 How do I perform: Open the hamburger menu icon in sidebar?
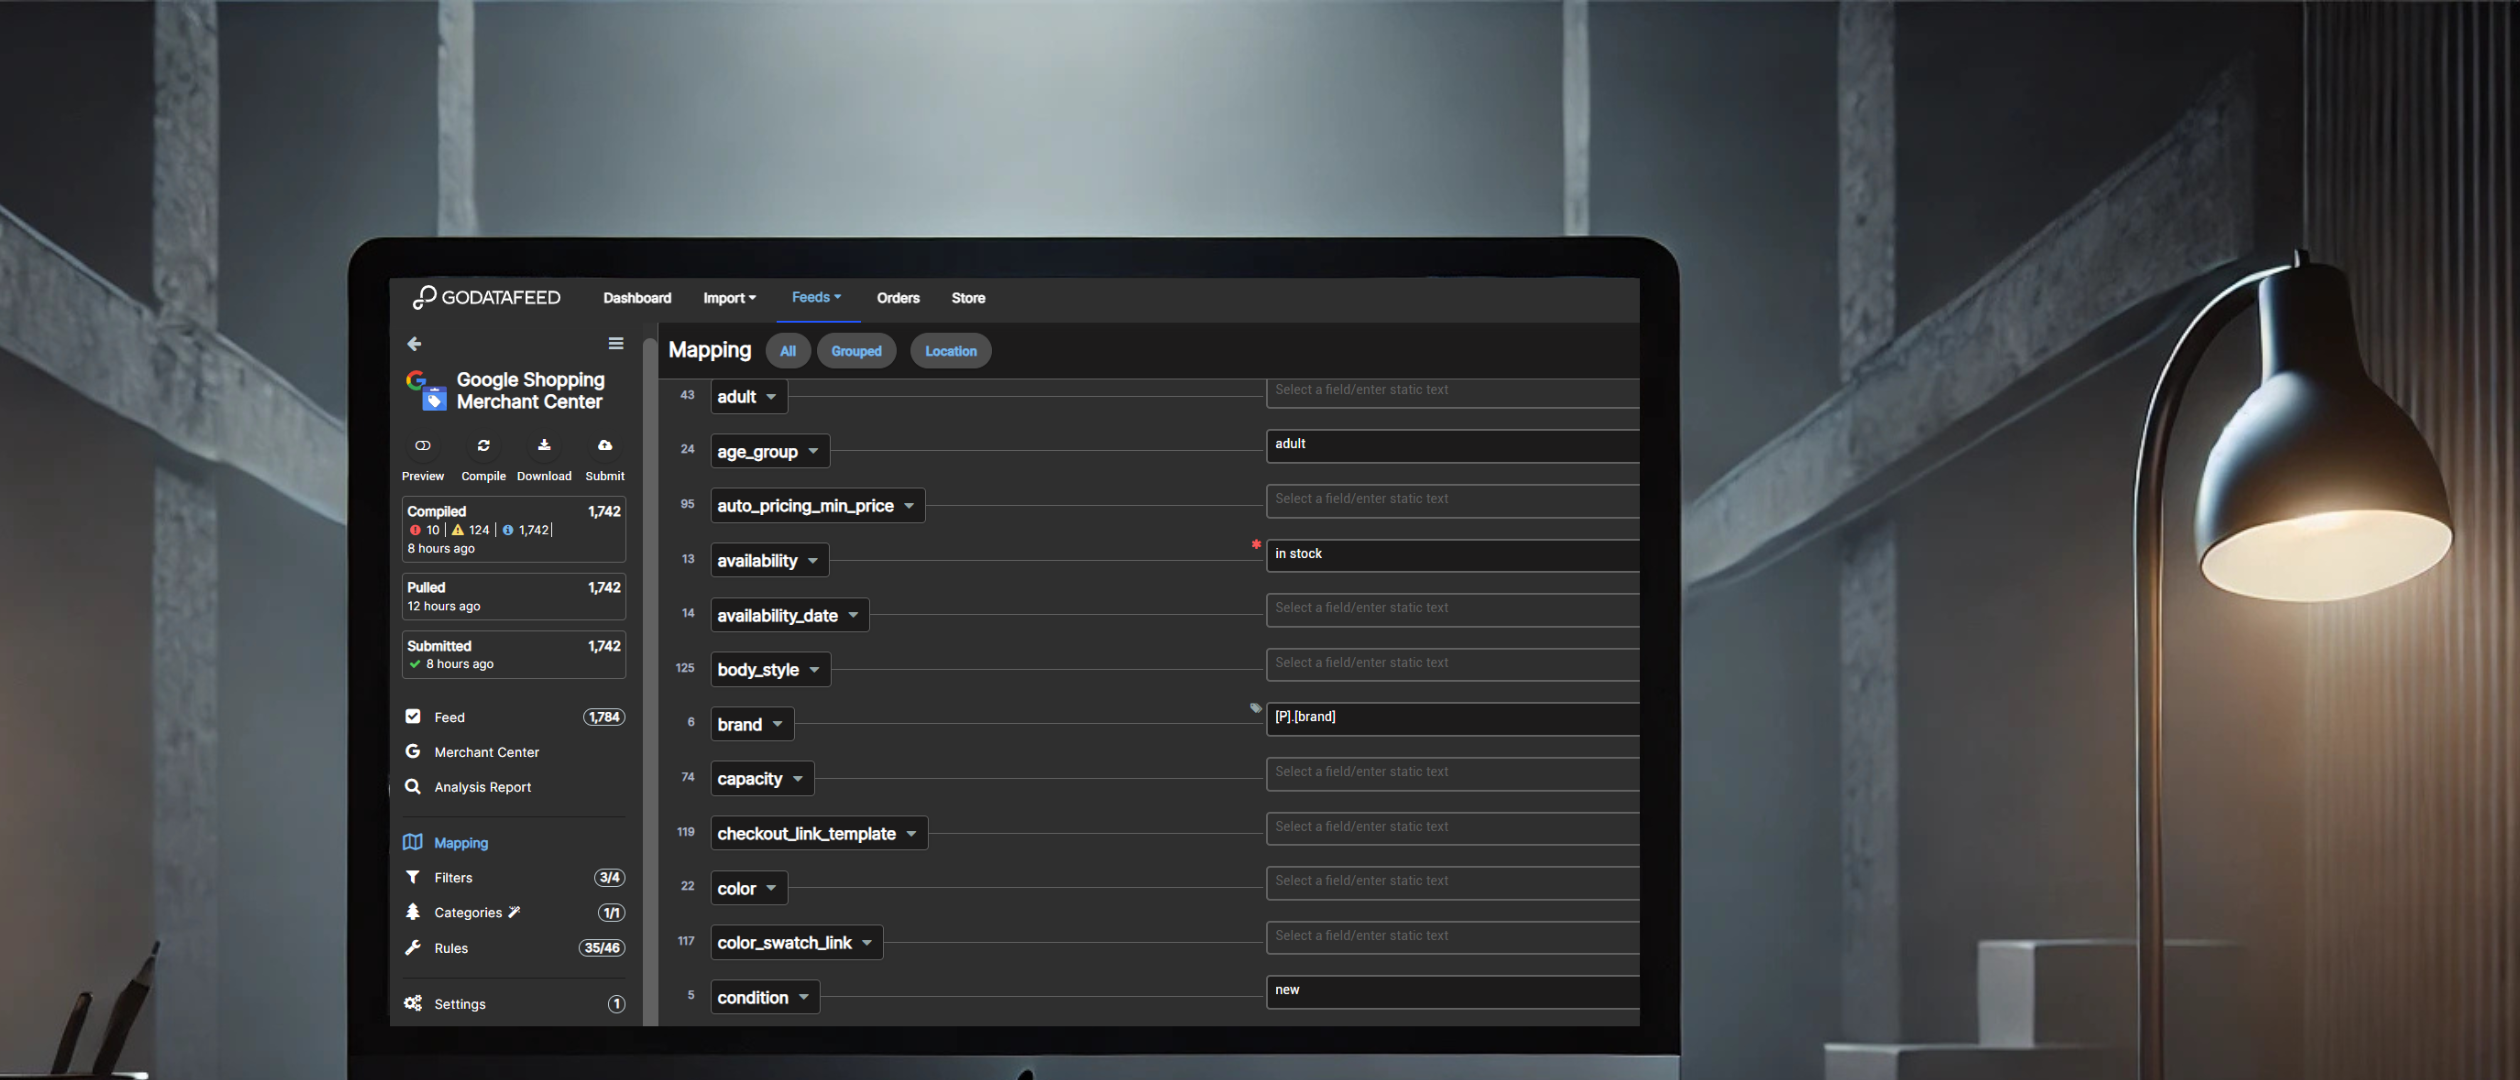[x=616, y=344]
